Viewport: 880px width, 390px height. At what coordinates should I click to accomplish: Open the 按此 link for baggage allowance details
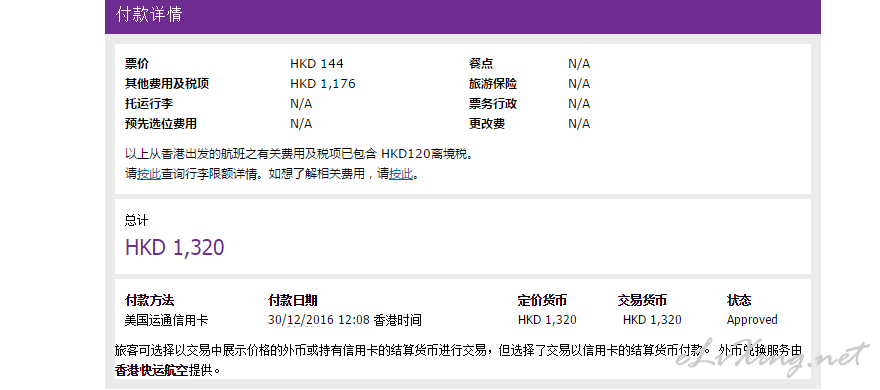coord(149,174)
